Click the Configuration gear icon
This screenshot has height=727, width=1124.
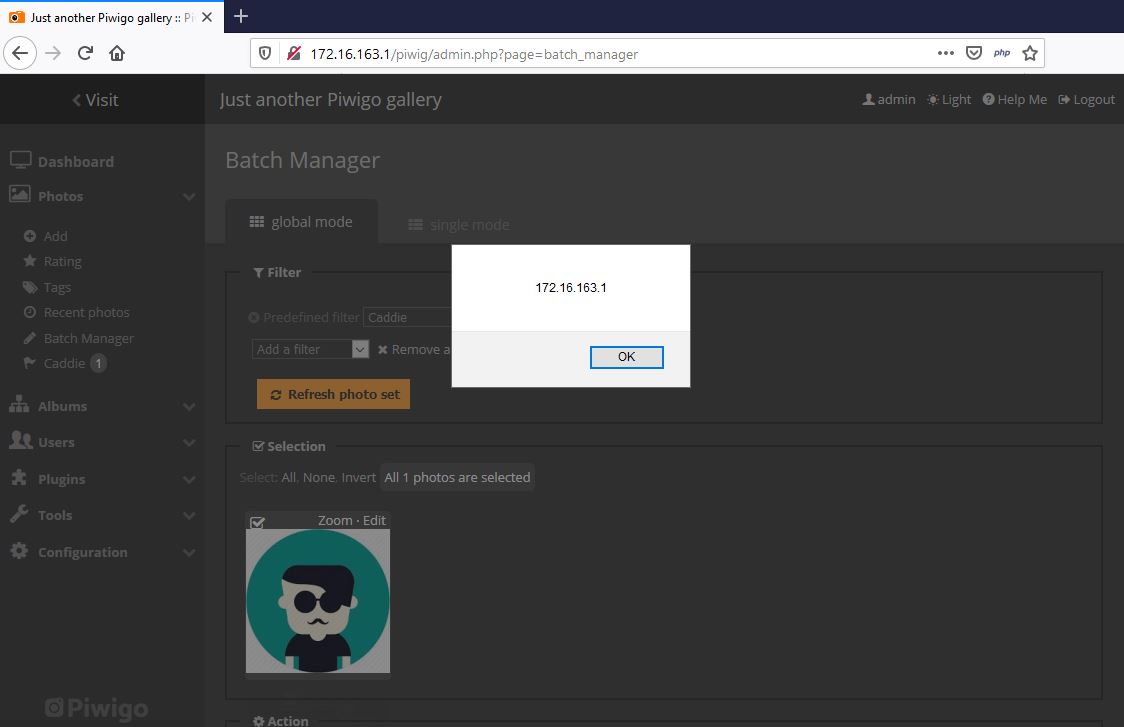(x=19, y=551)
